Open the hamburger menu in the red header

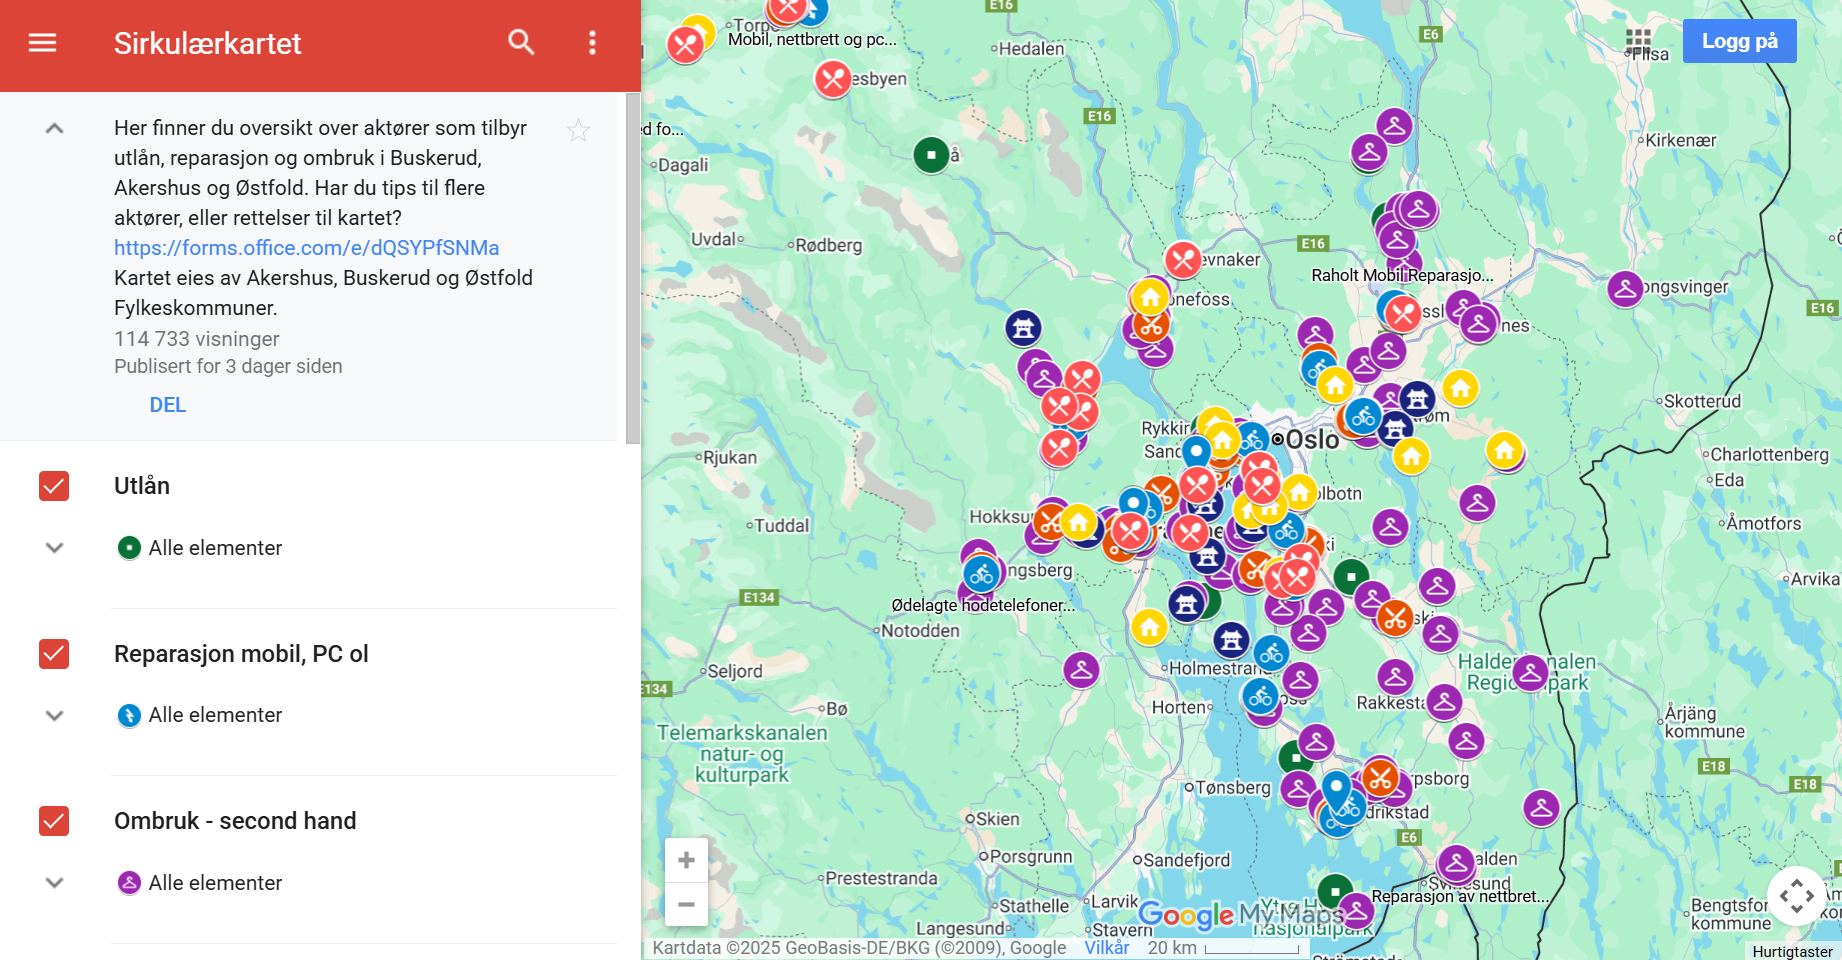pyautogui.click(x=42, y=43)
